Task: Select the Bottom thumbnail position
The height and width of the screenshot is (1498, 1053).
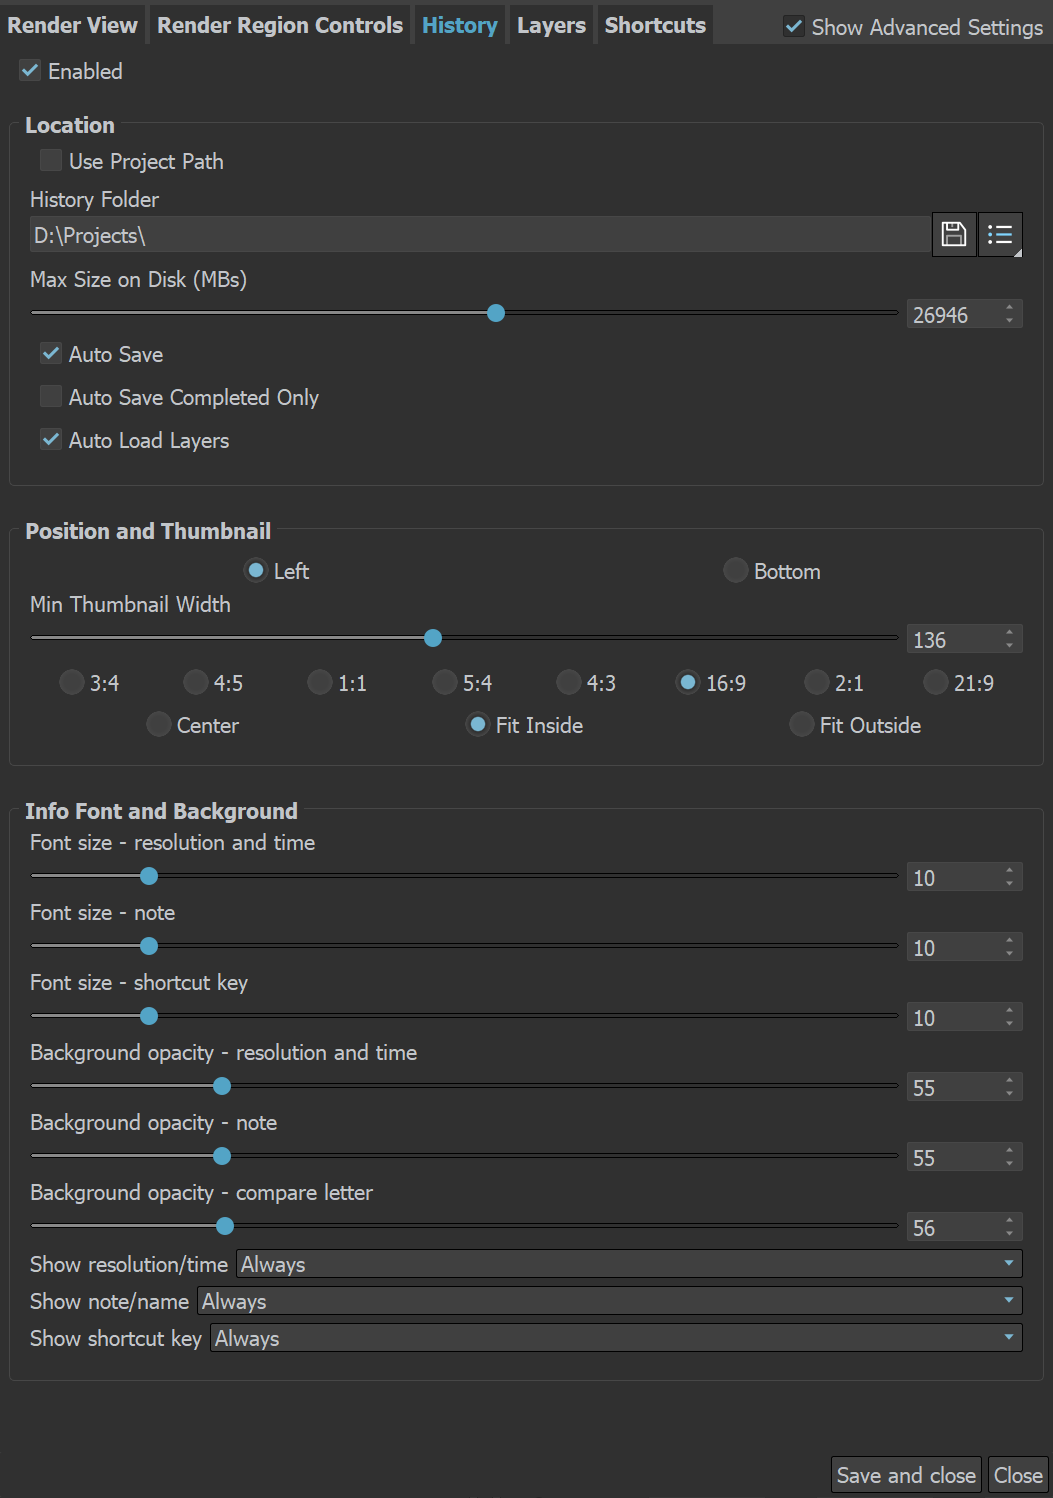Action: pyautogui.click(x=735, y=570)
